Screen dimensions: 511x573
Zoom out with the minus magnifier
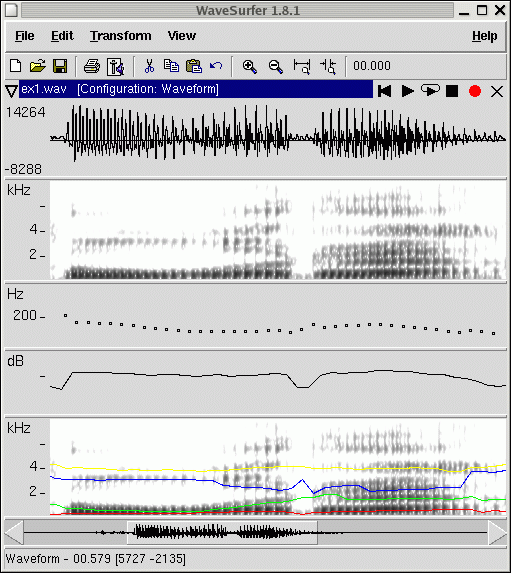coord(275,67)
